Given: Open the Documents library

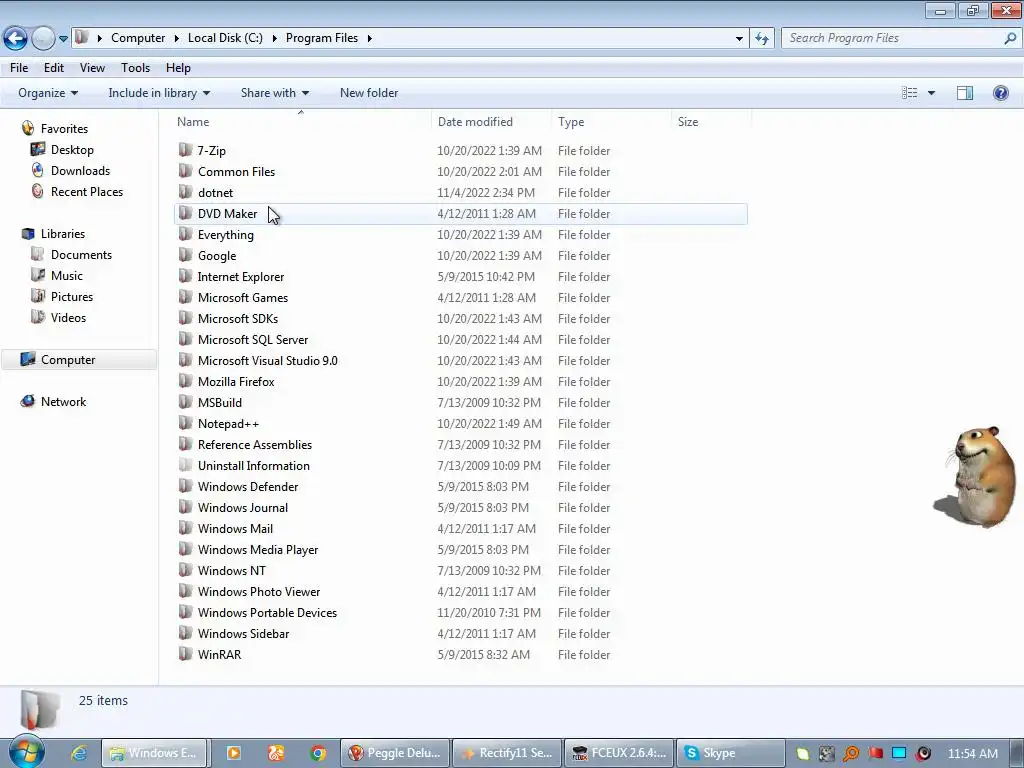Looking at the screenshot, I should point(81,255).
